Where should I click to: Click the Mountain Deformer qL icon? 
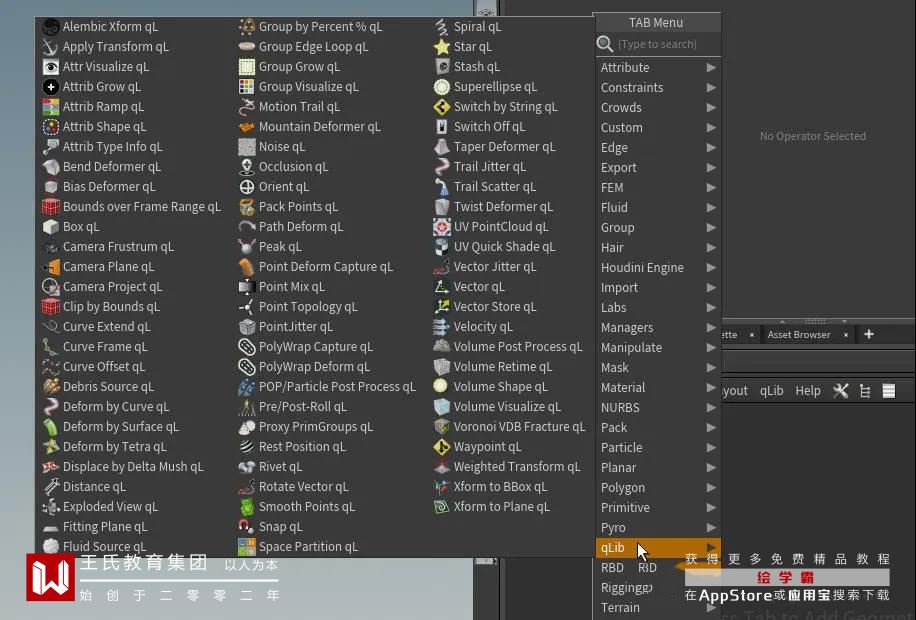247,127
